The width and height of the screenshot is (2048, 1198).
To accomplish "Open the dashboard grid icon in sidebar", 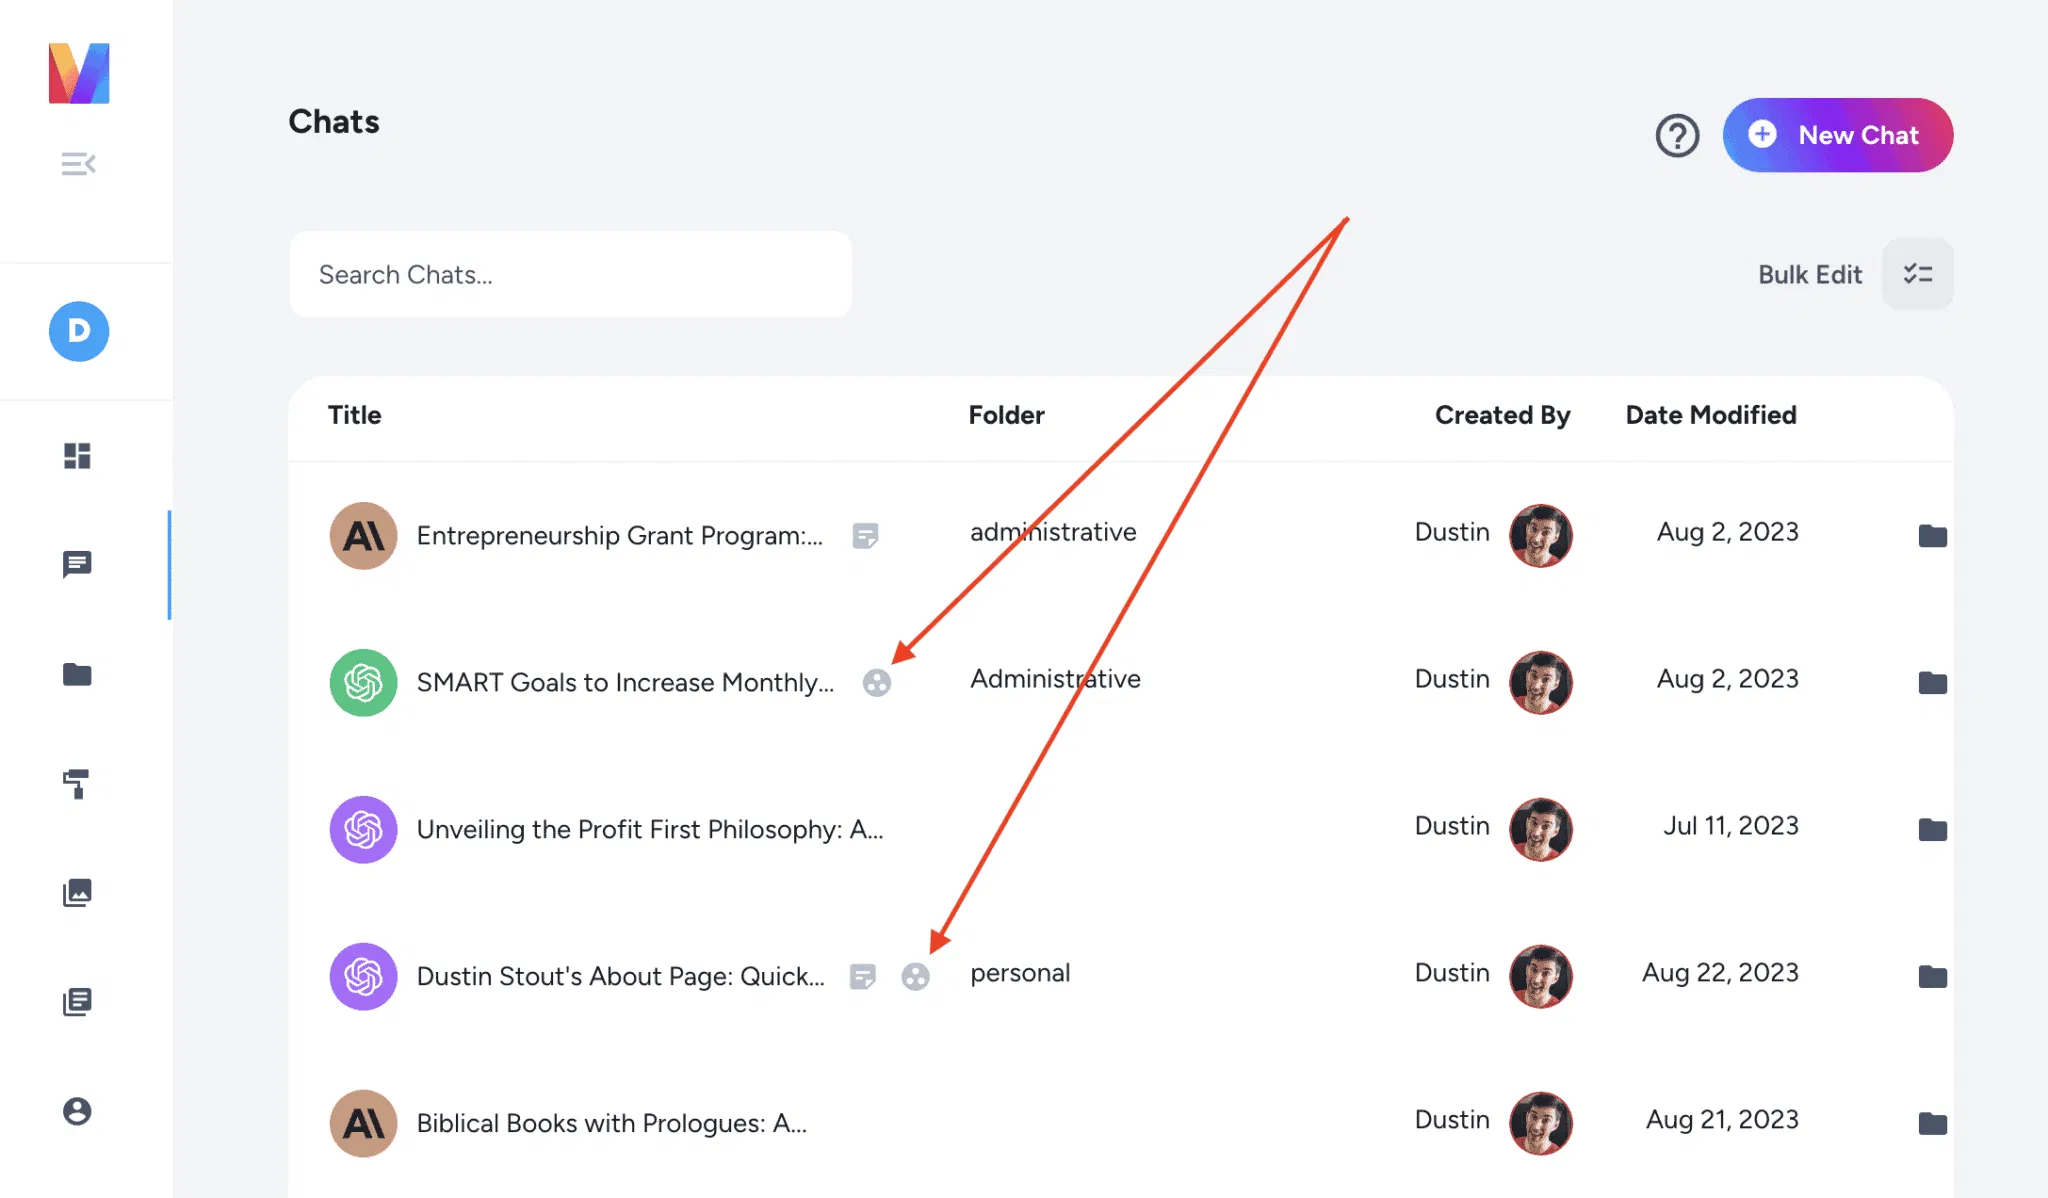I will coord(77,456).
